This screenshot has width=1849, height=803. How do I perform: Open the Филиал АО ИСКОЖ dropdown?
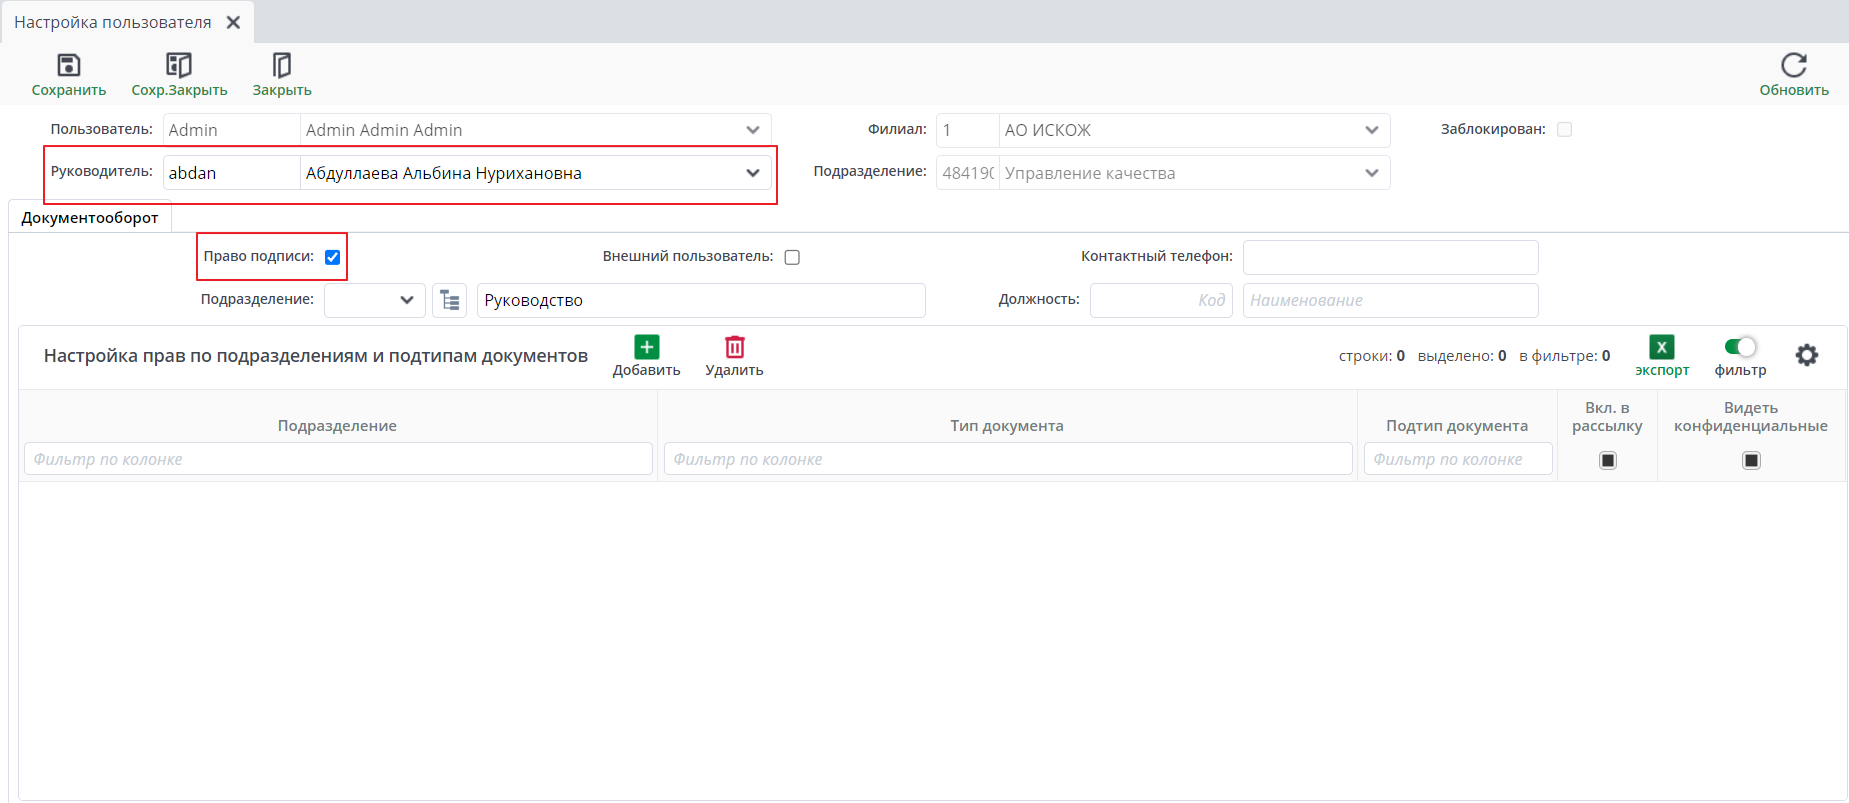1371,130
